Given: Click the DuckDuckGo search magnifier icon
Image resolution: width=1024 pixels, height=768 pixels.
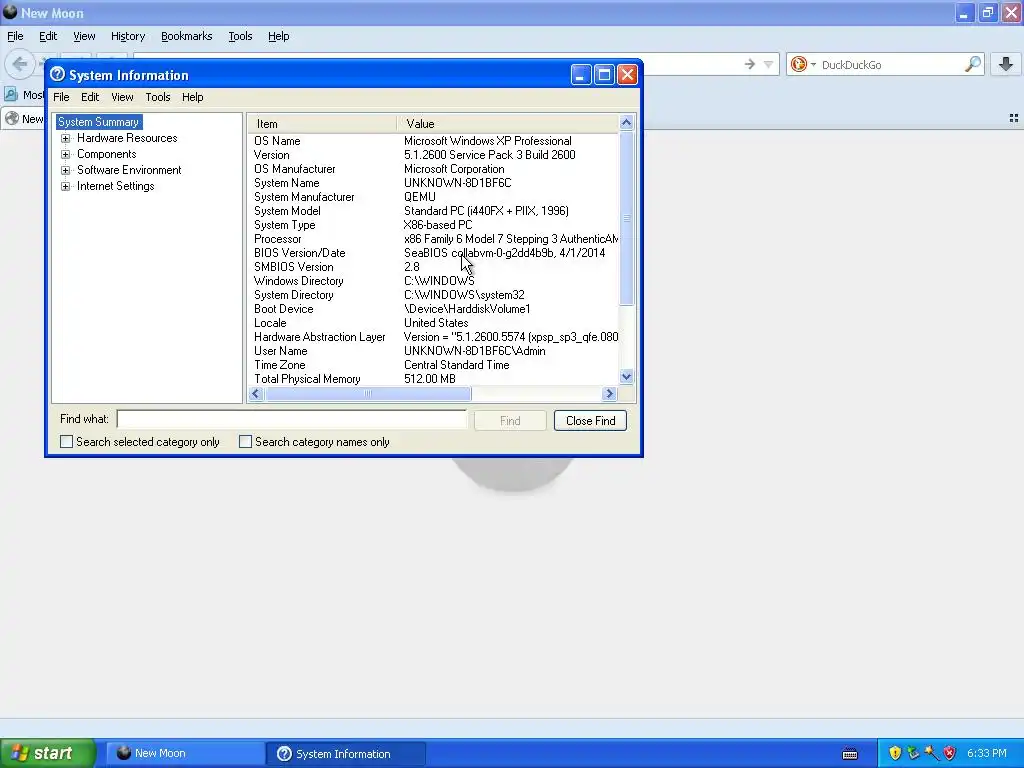Looking at the screenshot, I should point(972,64).
